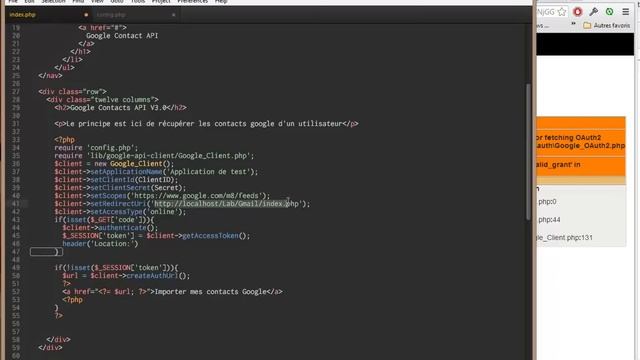Open the Selection menu in editor
The image size is (640, 360).
point(53,2)
